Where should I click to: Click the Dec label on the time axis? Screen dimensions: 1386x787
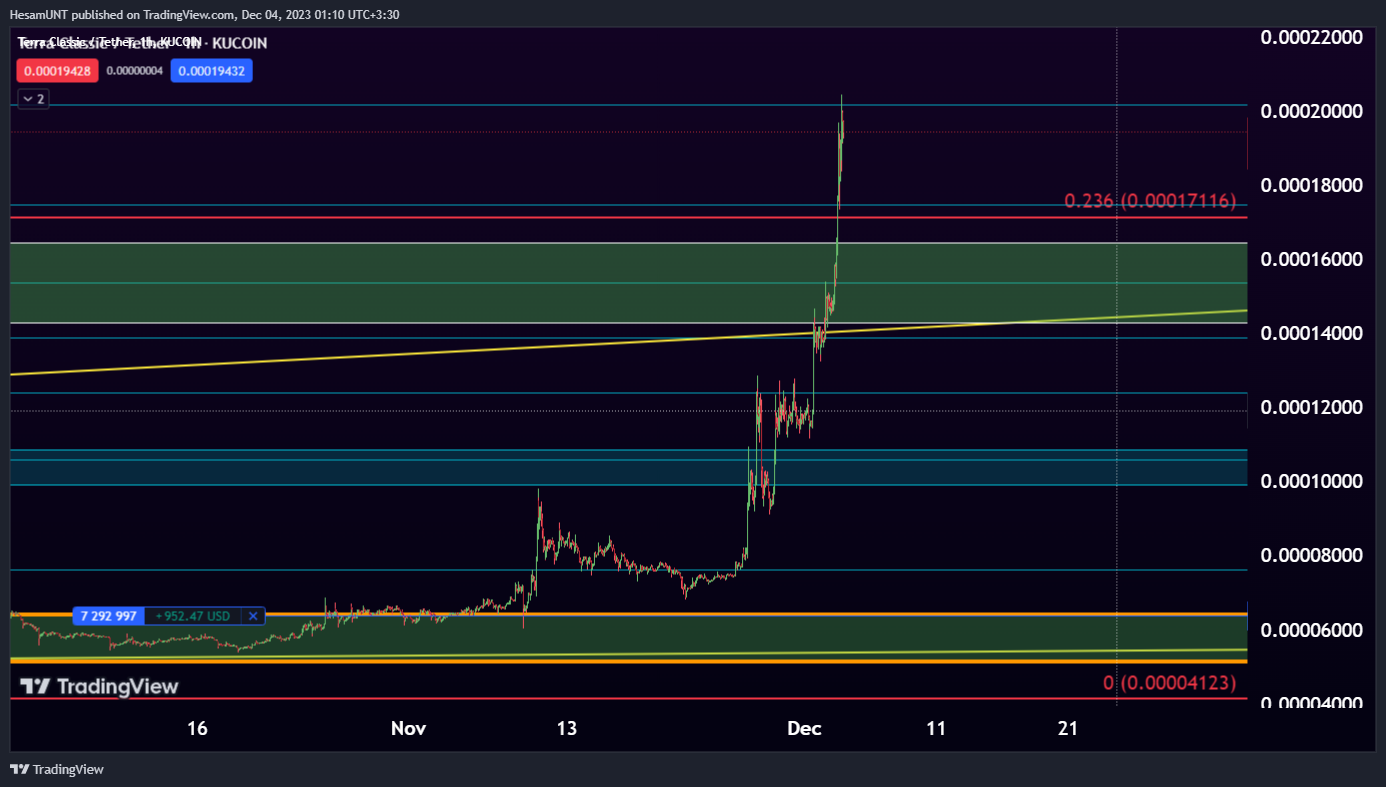pos(804,728)
